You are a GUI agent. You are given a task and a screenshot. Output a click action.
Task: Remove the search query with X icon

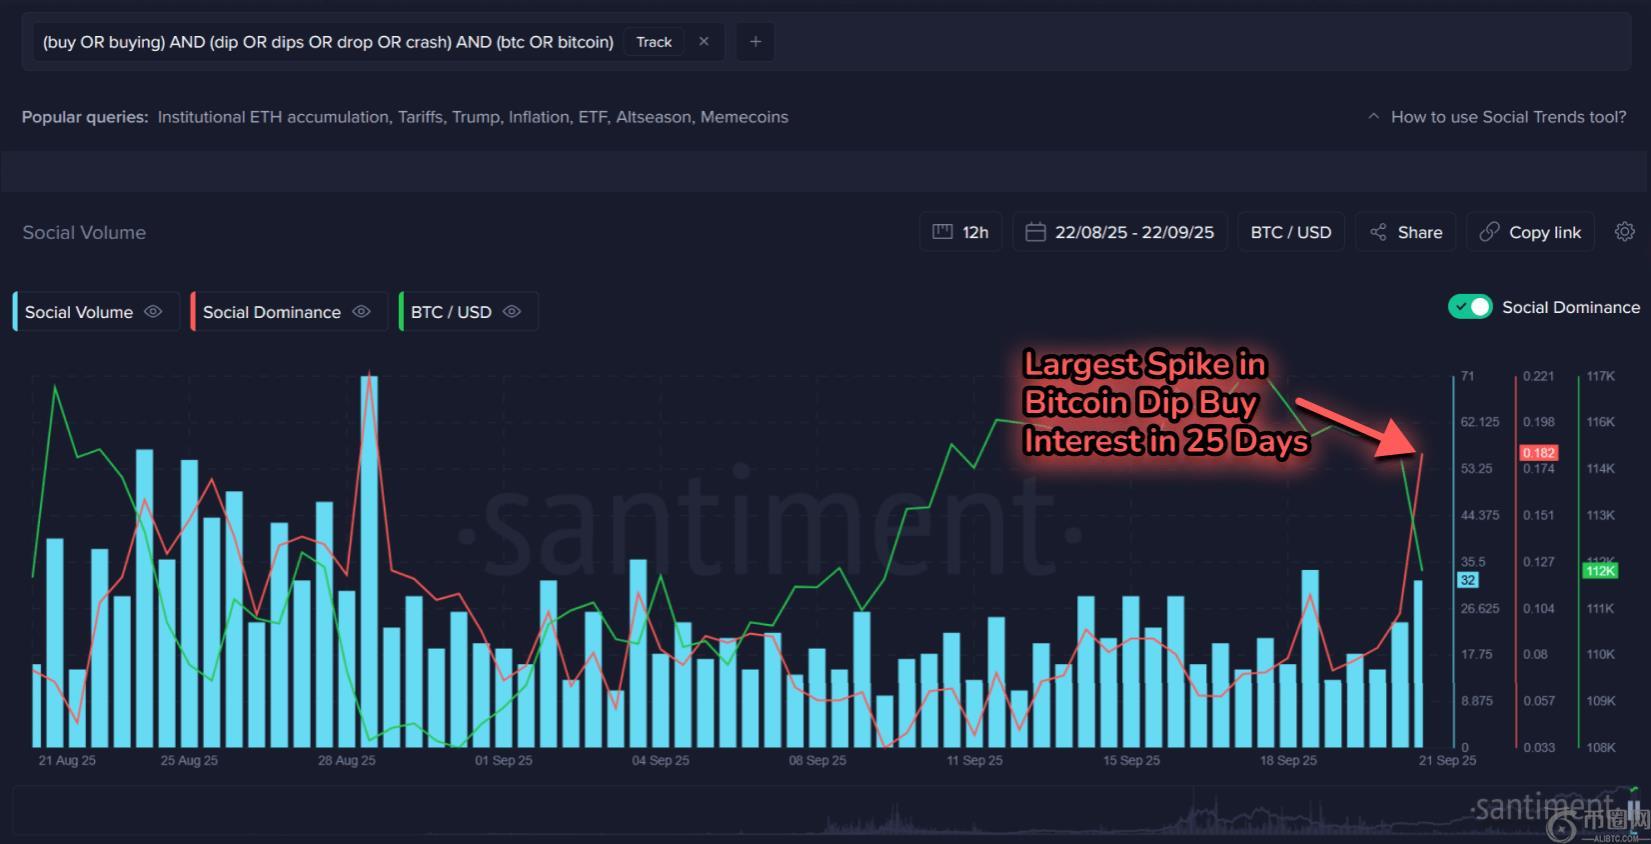(704, 42)
